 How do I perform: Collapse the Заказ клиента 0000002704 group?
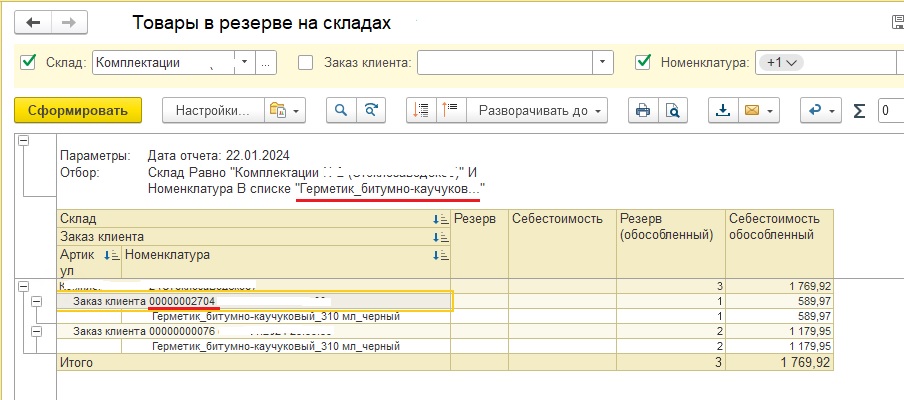pos(36,301)
